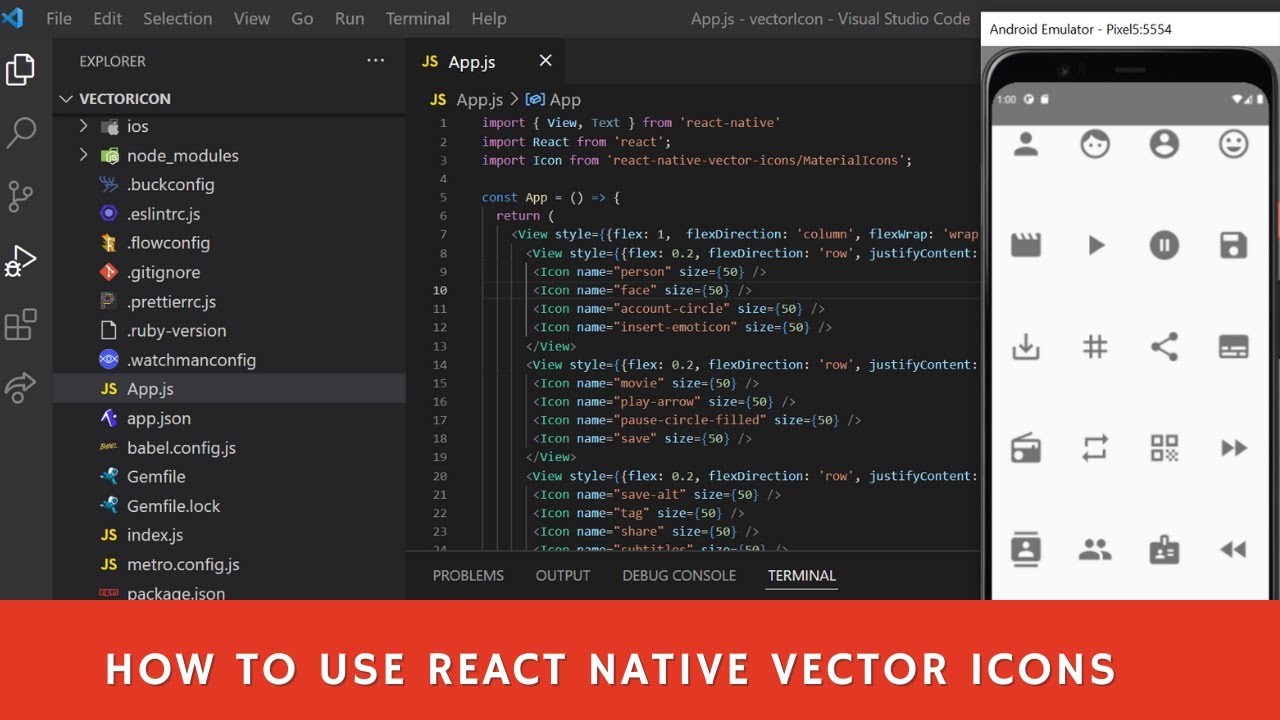1280x720 pixels.
Task: Click the fast-forward icon in emulator
Action: [1234, 448]
